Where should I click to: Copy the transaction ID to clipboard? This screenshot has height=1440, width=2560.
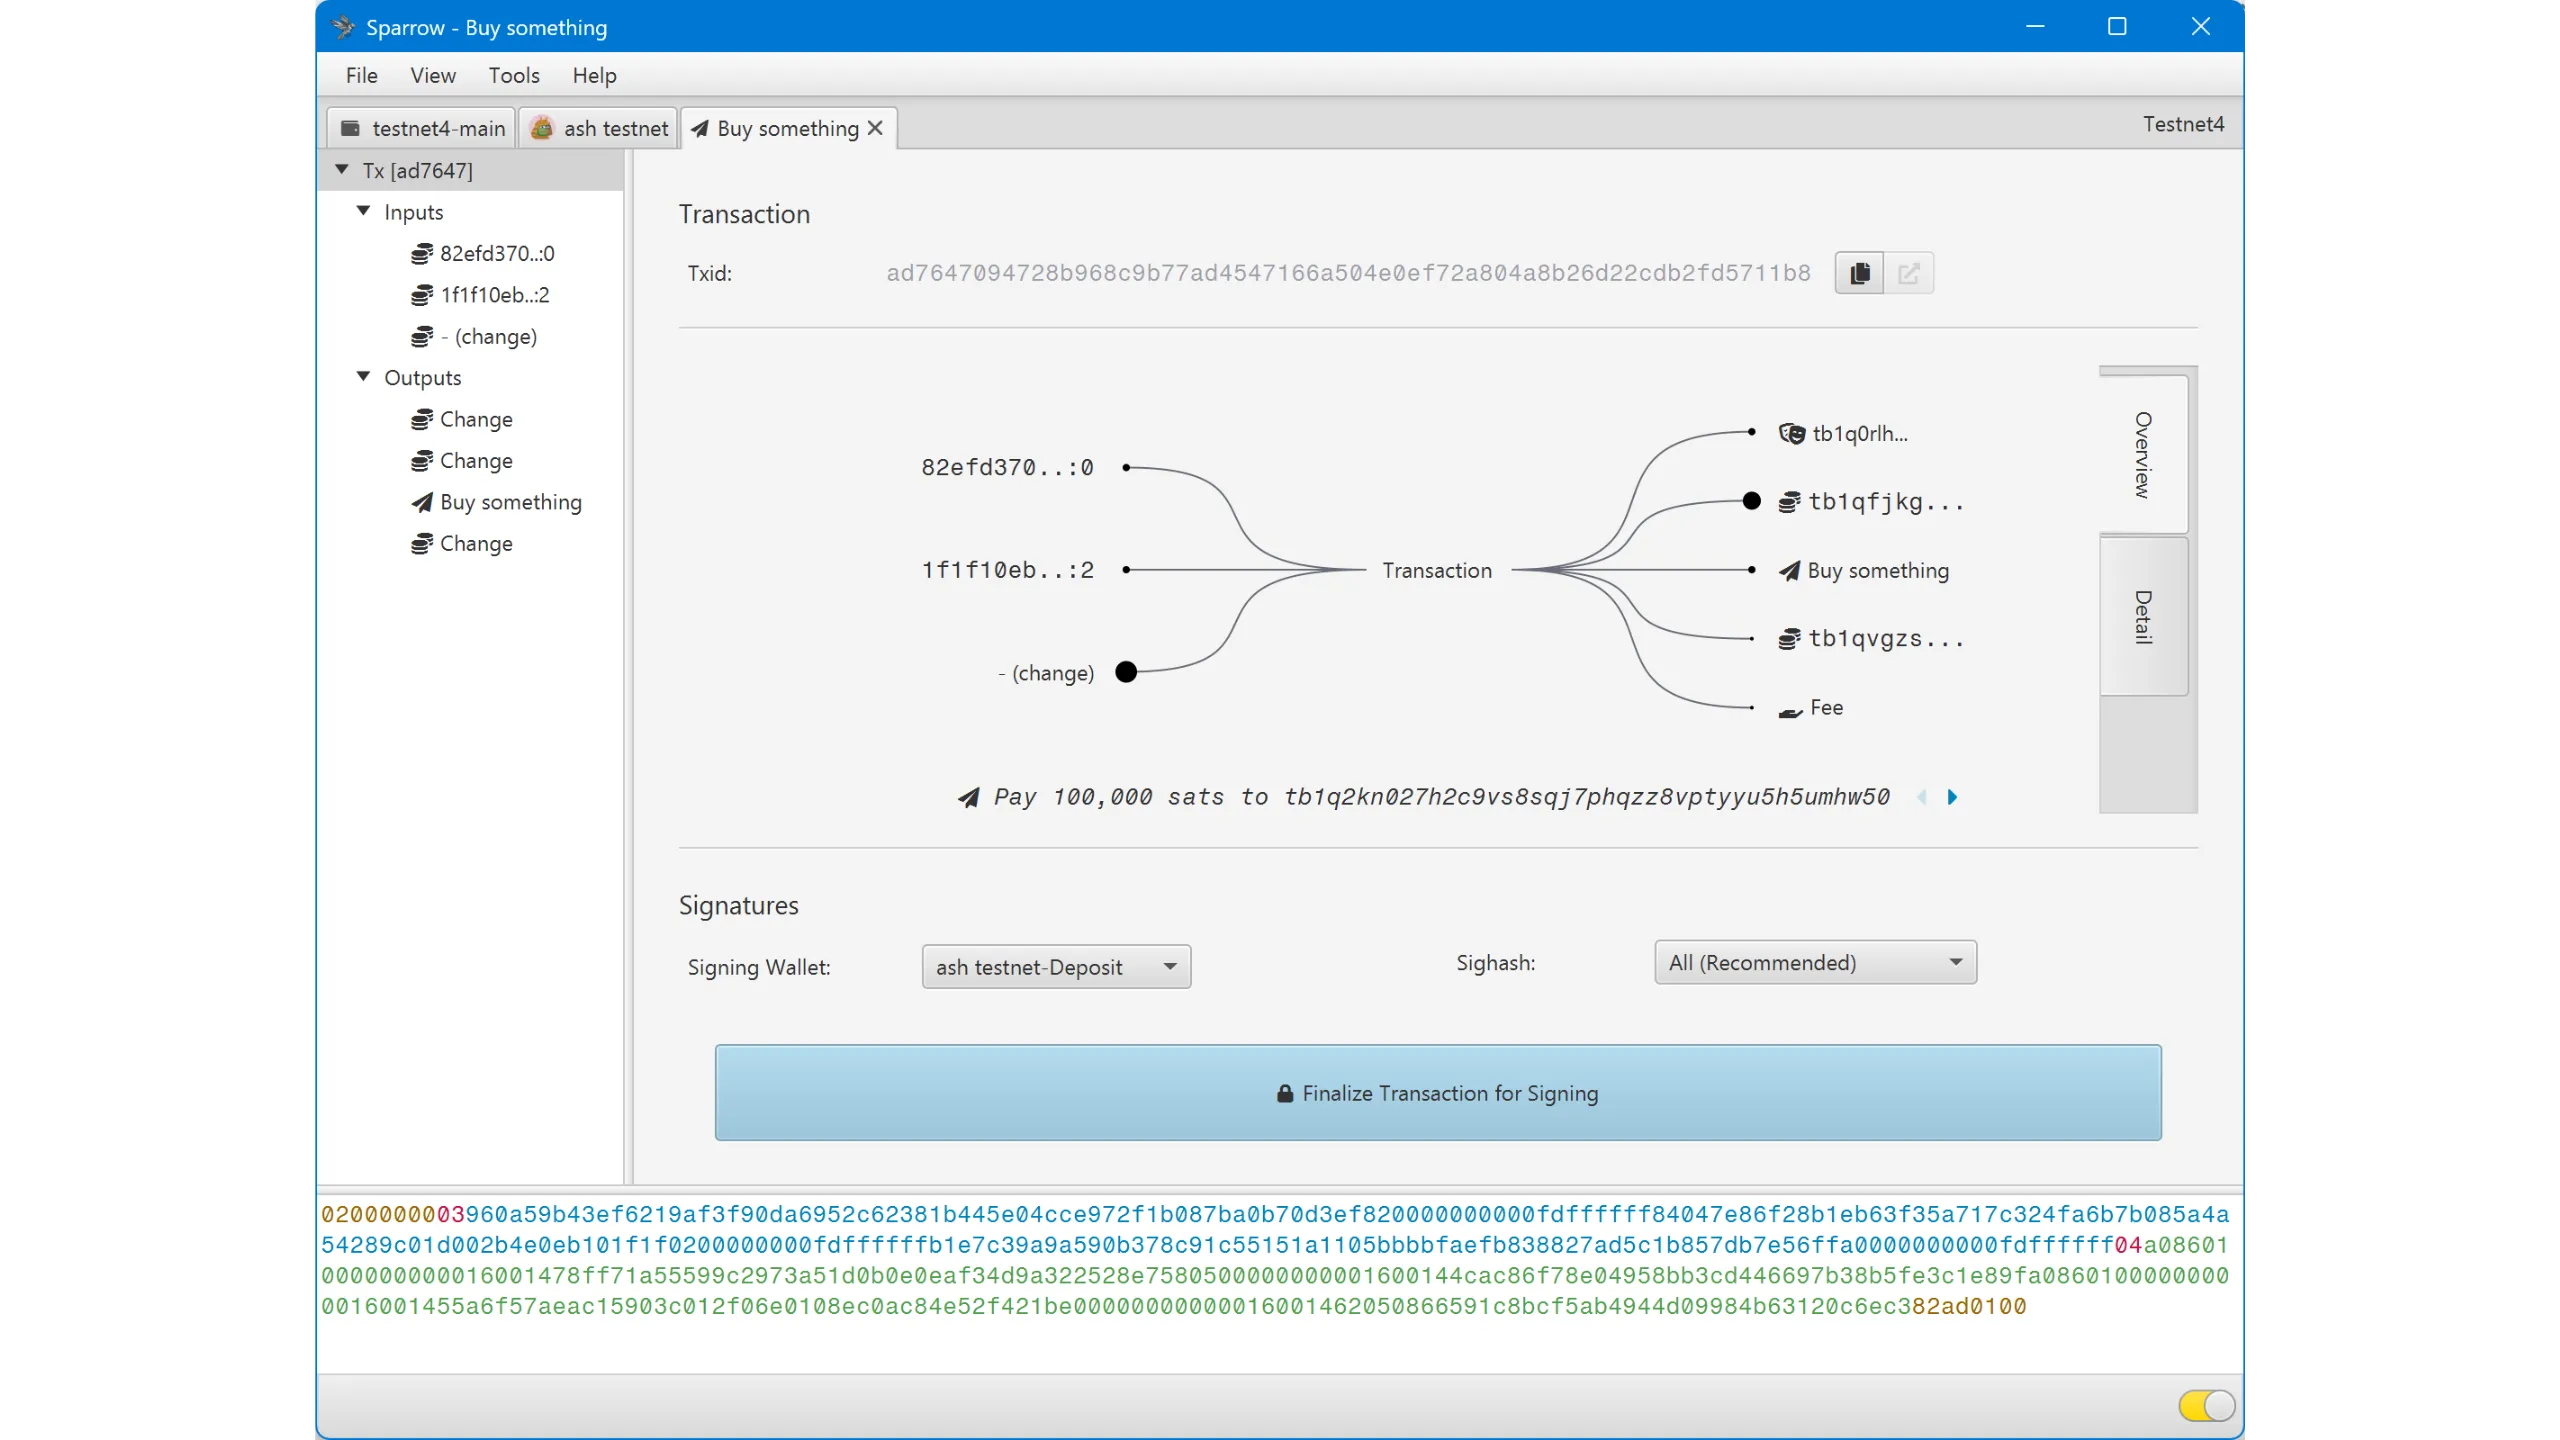pos(1859,273)
